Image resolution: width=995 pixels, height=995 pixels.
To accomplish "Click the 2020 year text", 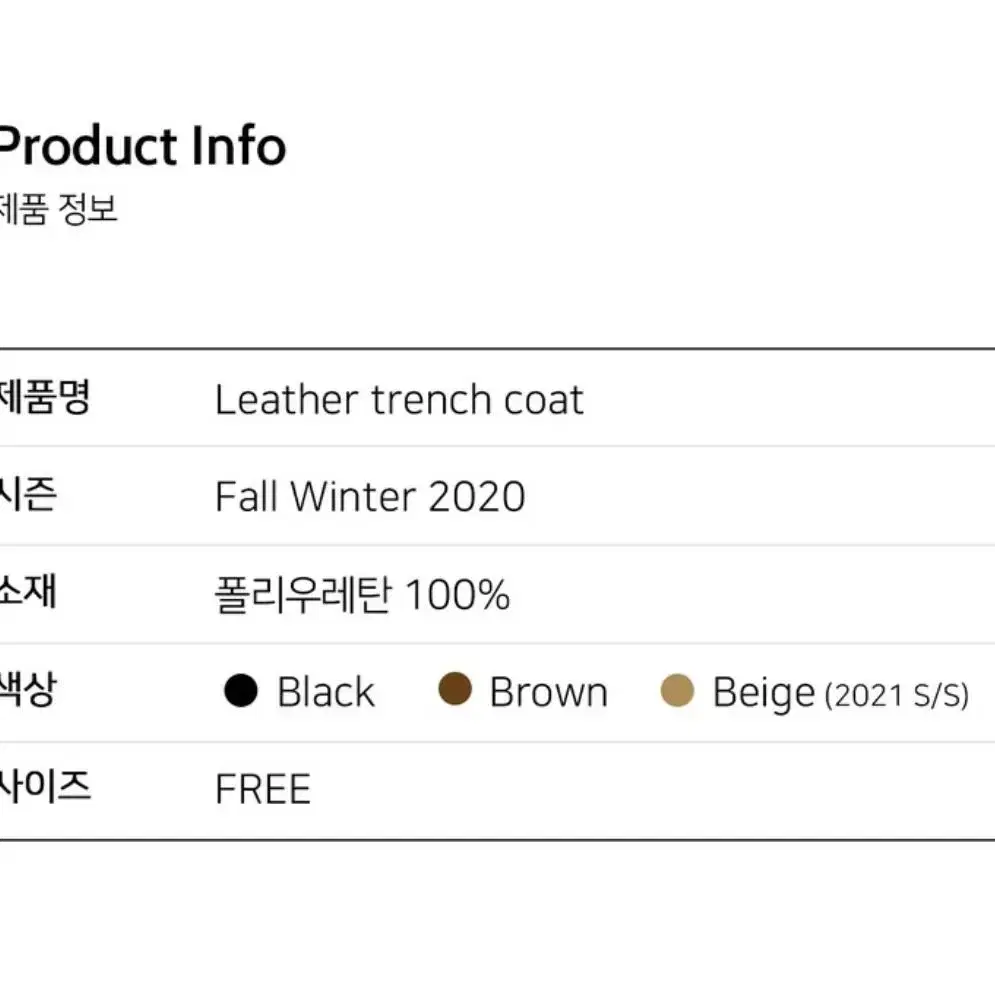I will tap(477, 496).
